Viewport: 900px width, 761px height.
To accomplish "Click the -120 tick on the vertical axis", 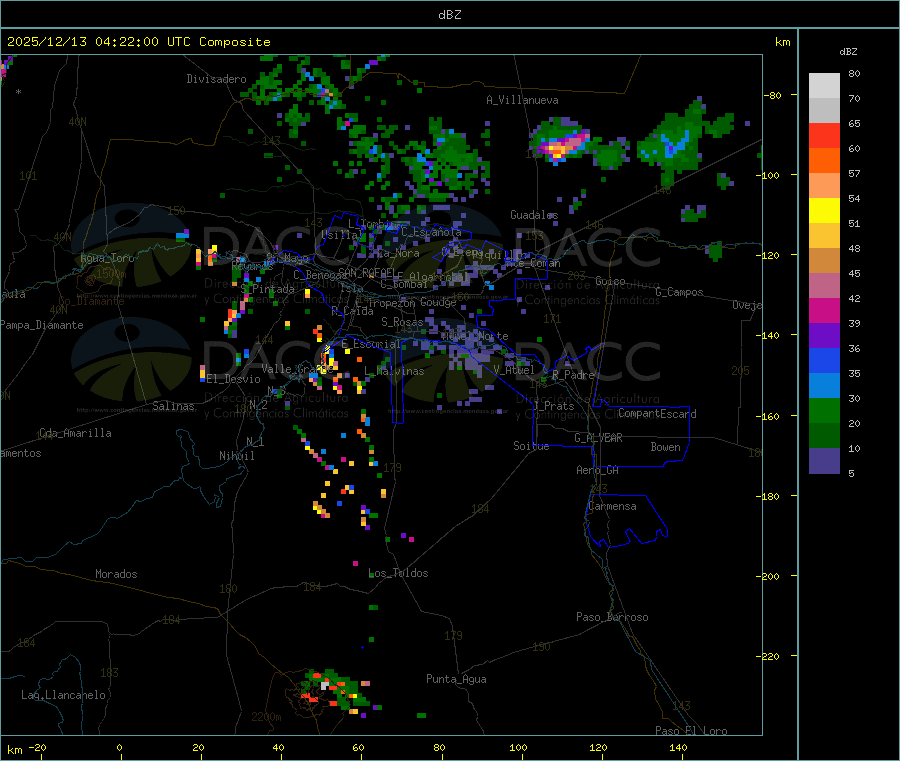I will 770,255.
